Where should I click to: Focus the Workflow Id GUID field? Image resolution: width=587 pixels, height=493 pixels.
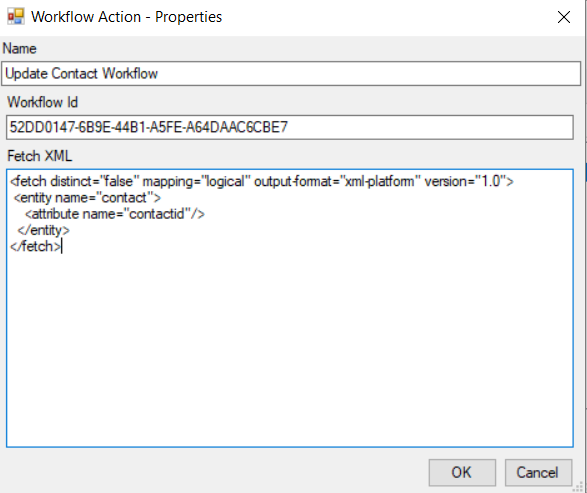pos(289,127)
